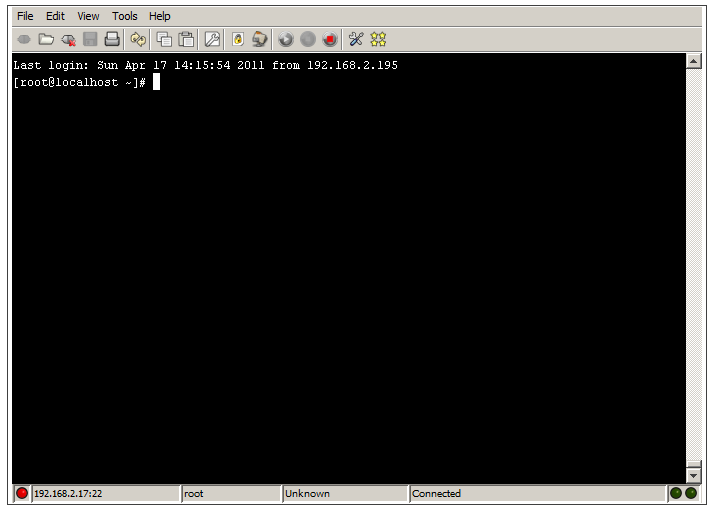The width and height of the screenshot is (711, 511).
Task: Click the copy icon in toolbar
Action: (x=164, y=39)
